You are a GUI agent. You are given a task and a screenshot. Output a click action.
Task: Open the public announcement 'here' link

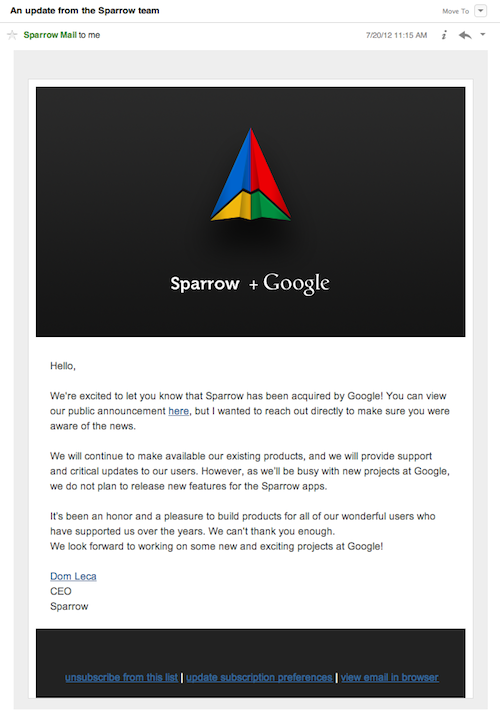point(179,411)
